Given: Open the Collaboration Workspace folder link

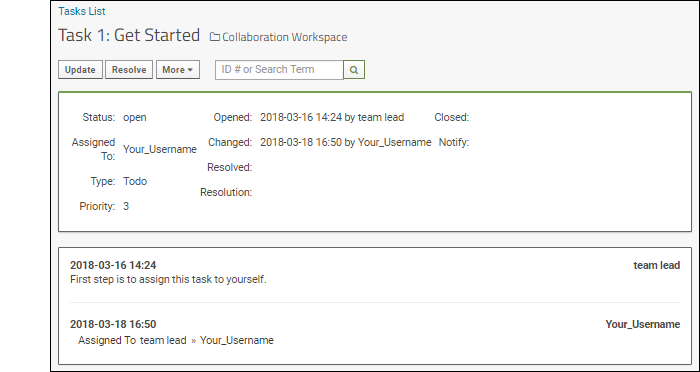Looking at the screenshot, I should [284, 37].
